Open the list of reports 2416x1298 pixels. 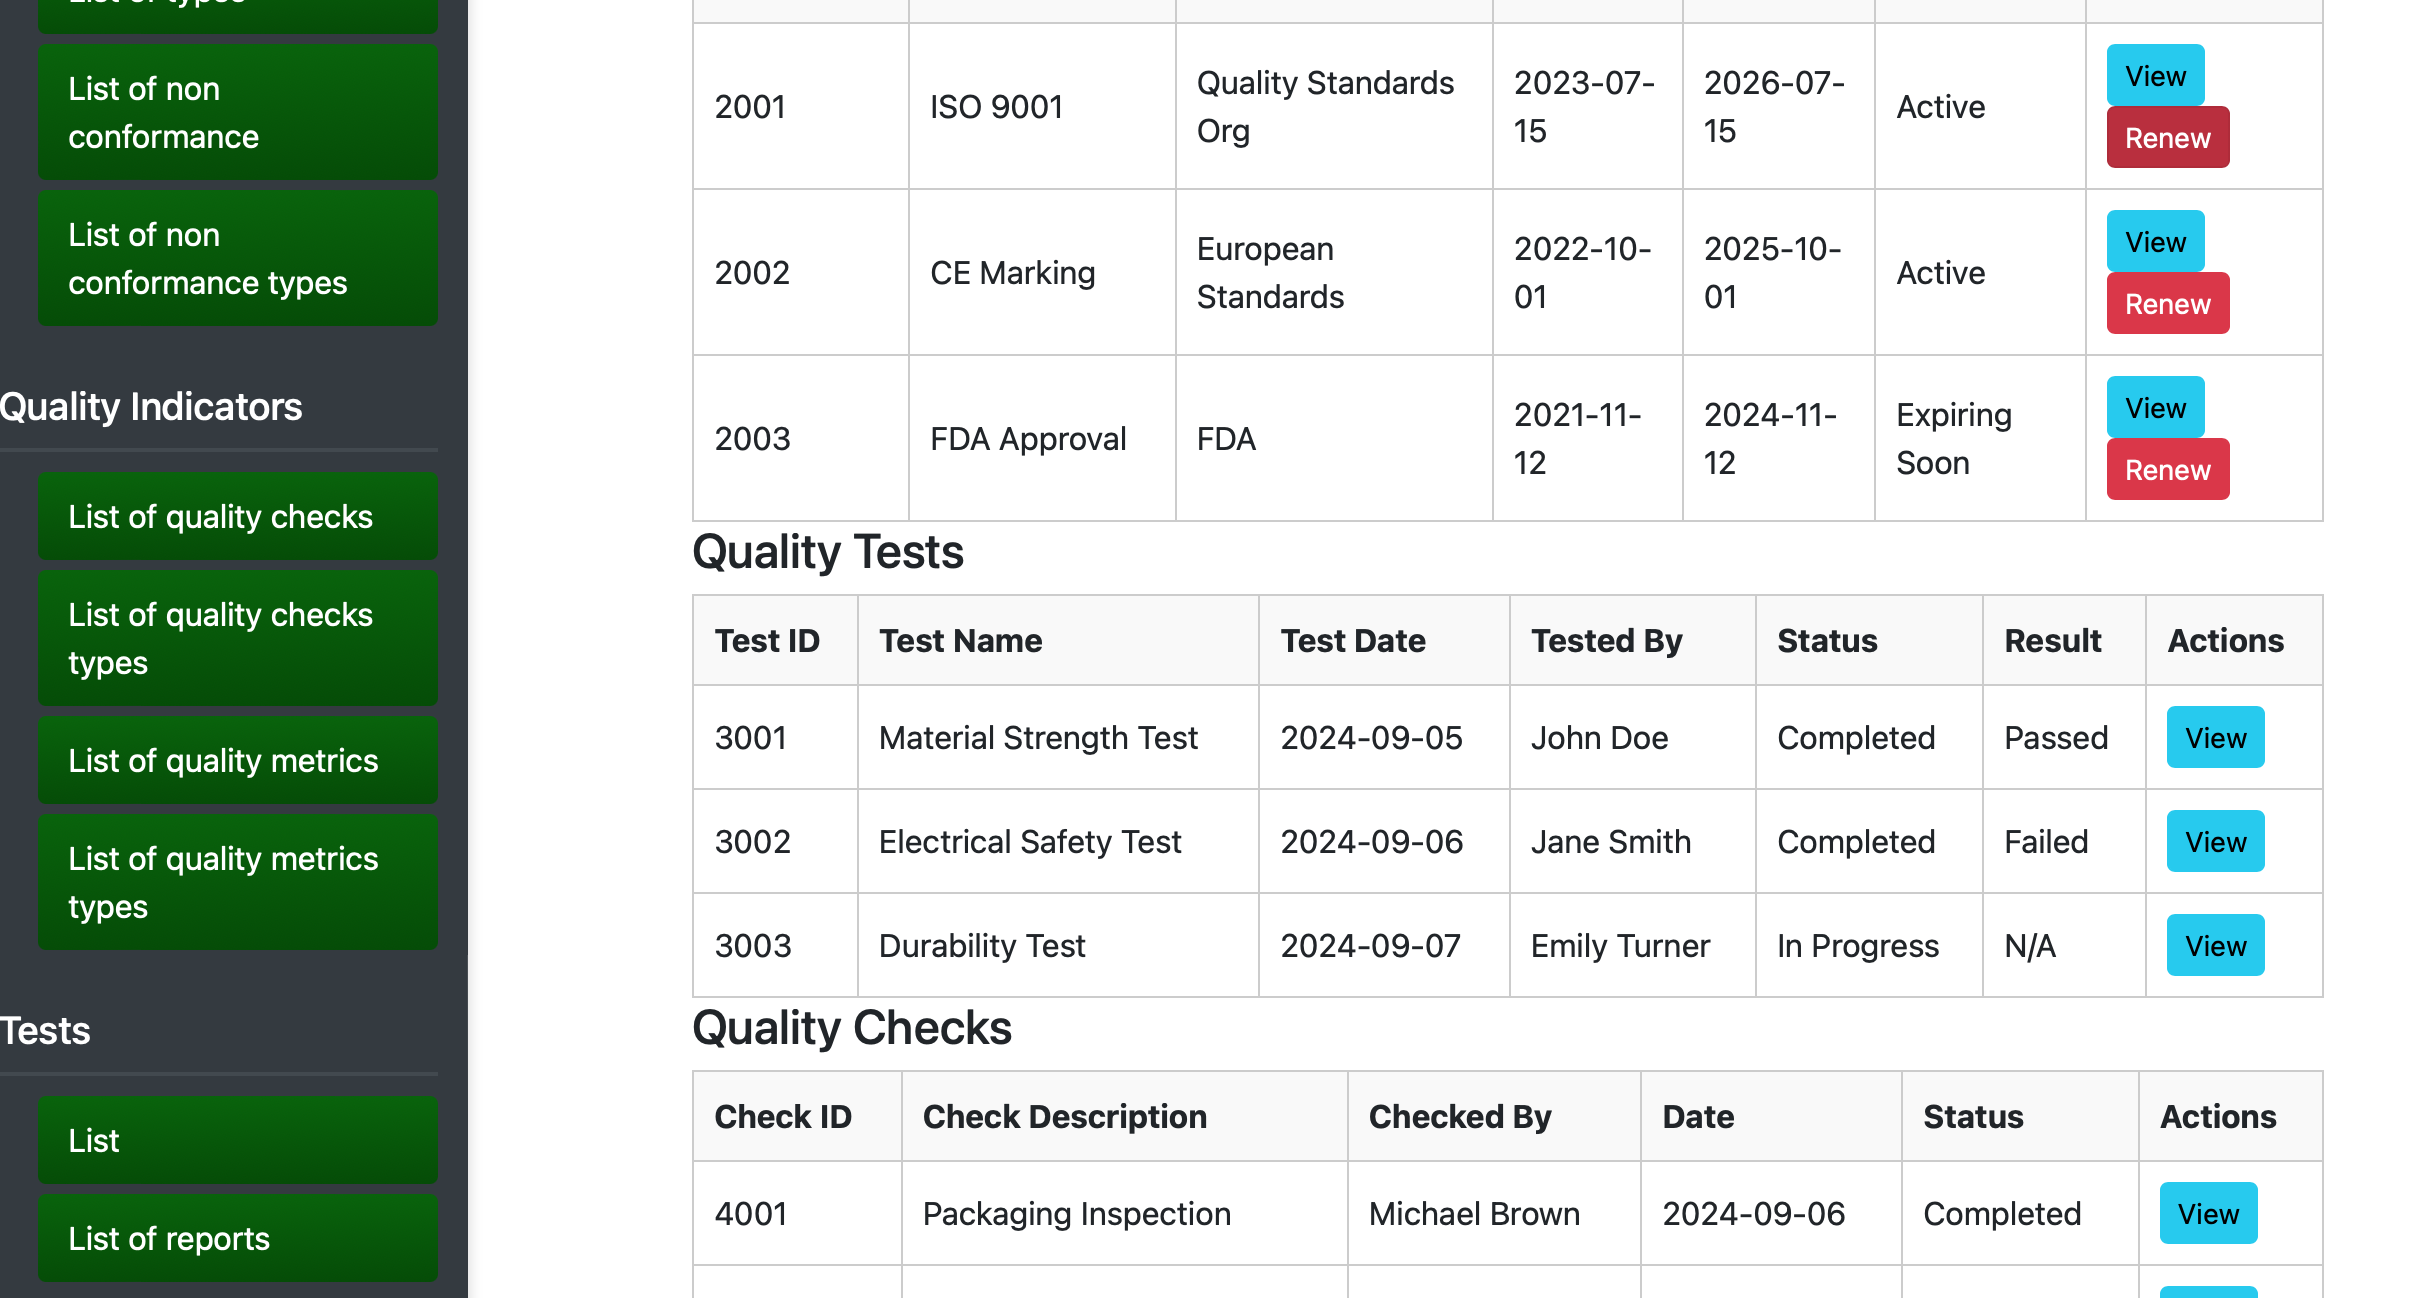point(237,1237)
